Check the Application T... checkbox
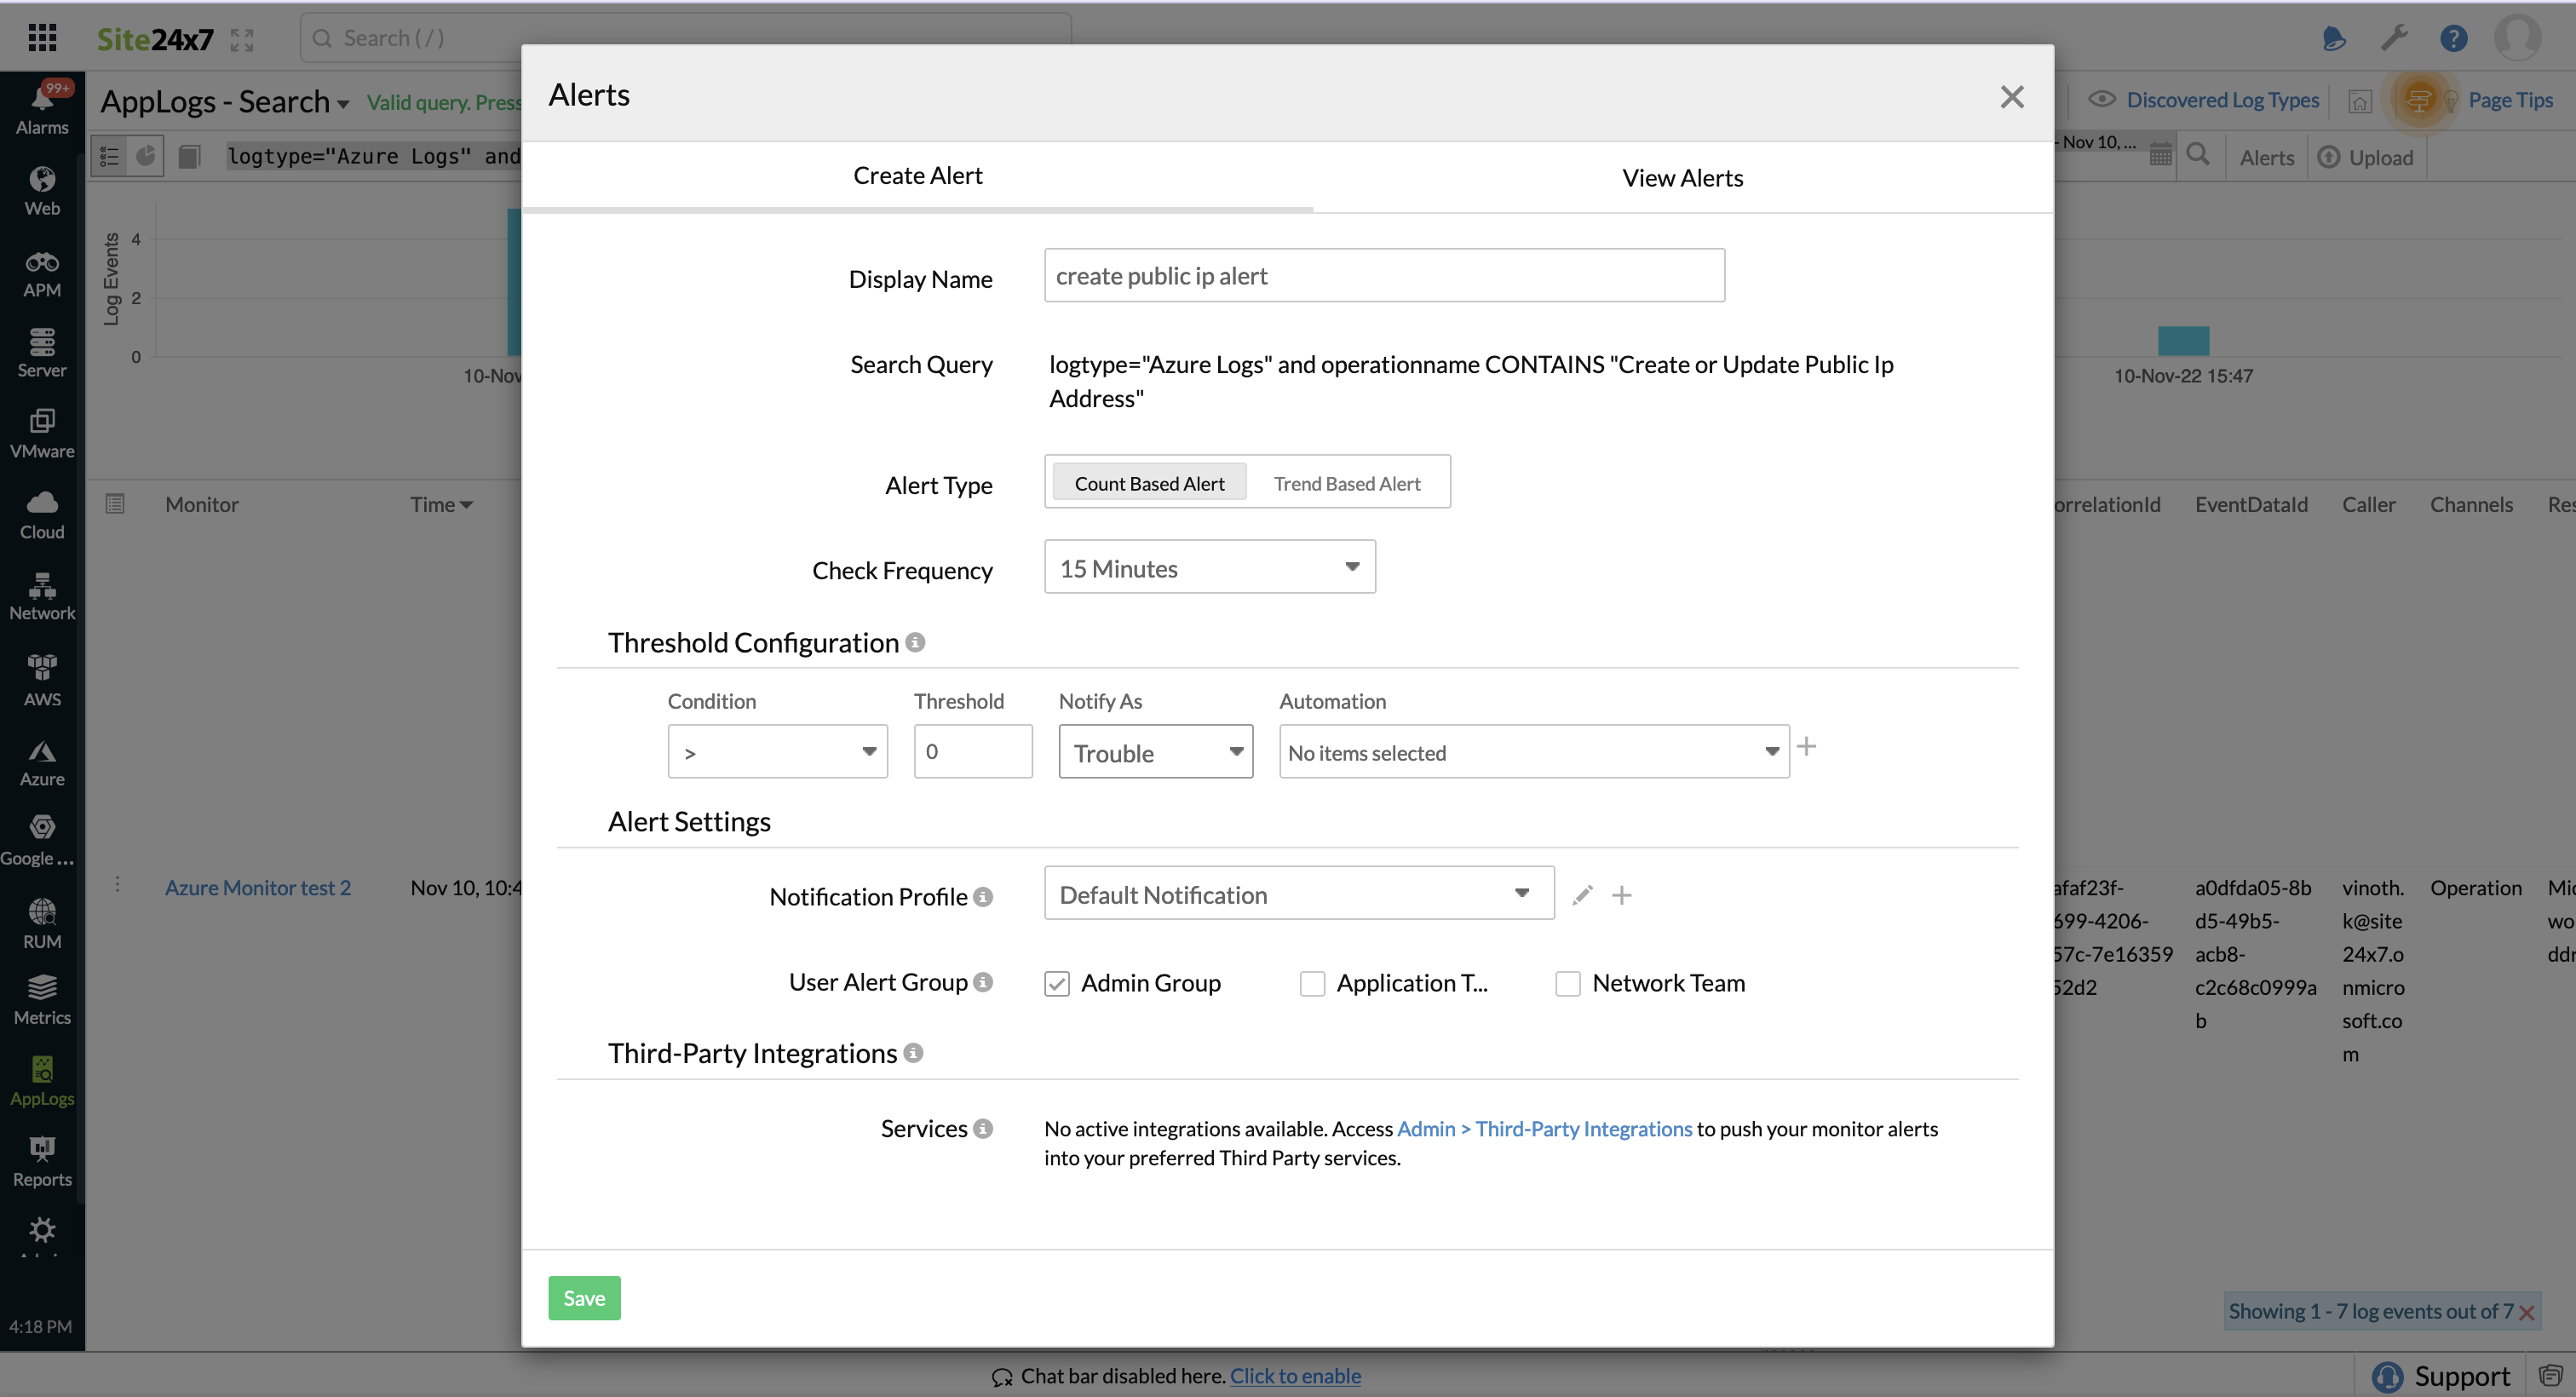 [x=1312, y=984]
